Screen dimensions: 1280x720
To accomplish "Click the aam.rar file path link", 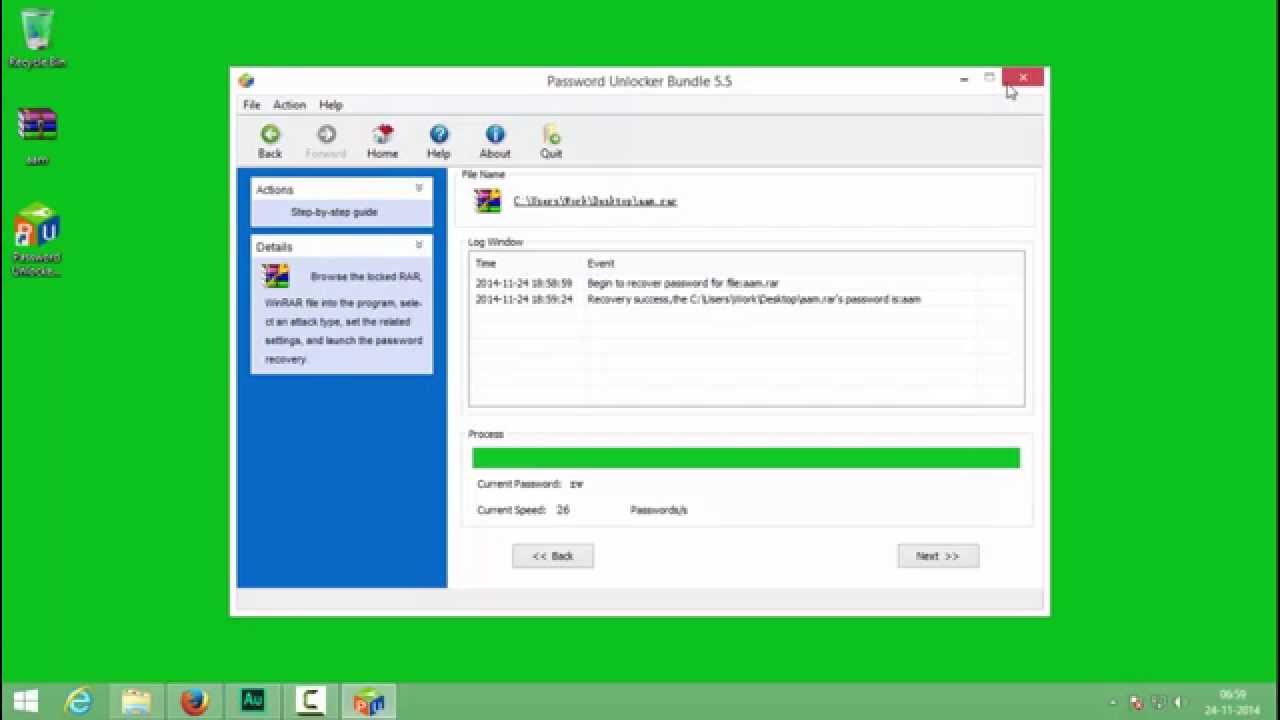I will point(595,201).
